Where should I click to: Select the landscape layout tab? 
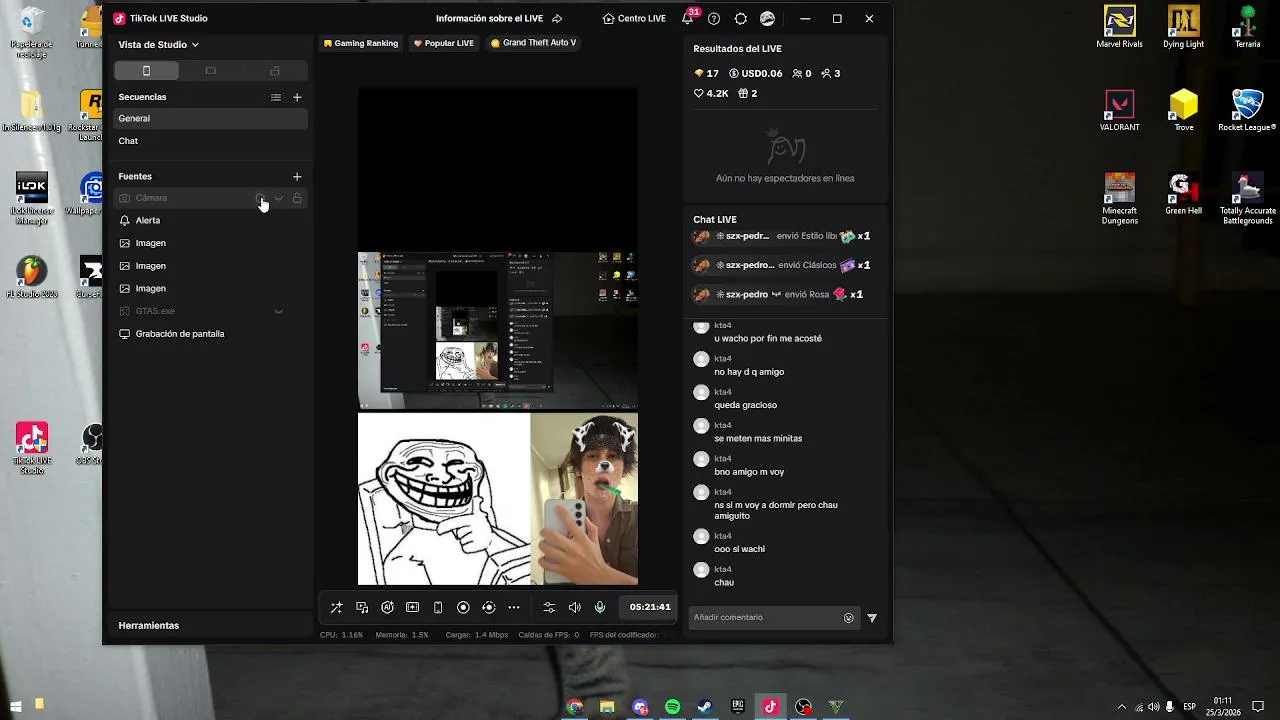(210, 71)
